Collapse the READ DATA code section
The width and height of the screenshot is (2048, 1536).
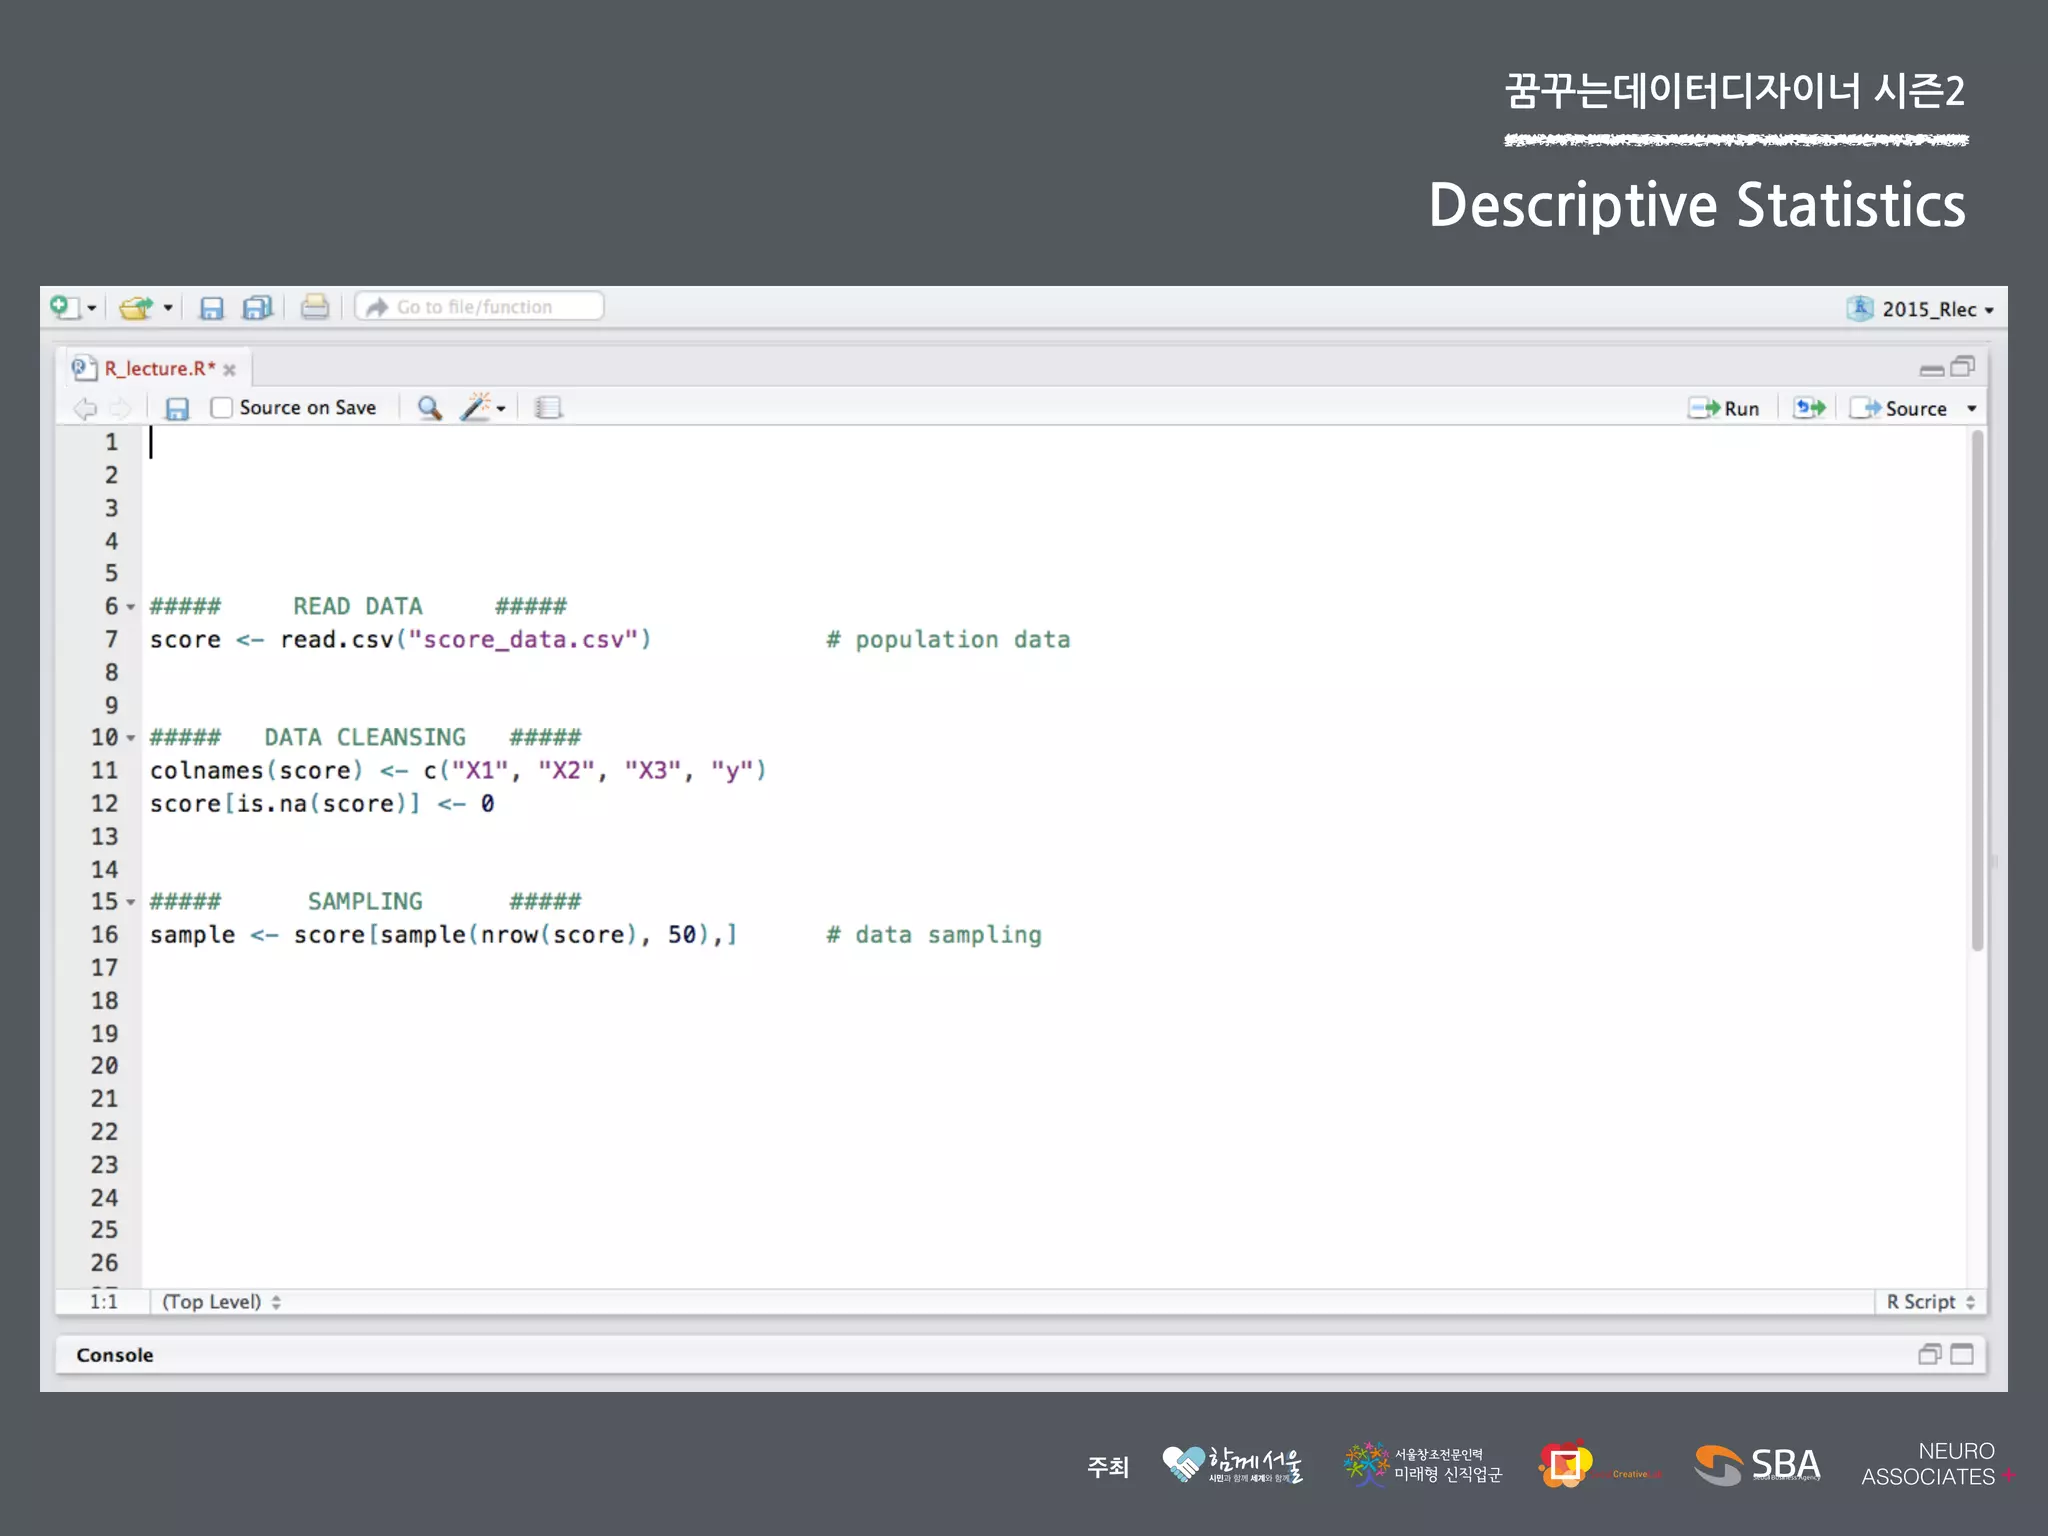[131, 607]
